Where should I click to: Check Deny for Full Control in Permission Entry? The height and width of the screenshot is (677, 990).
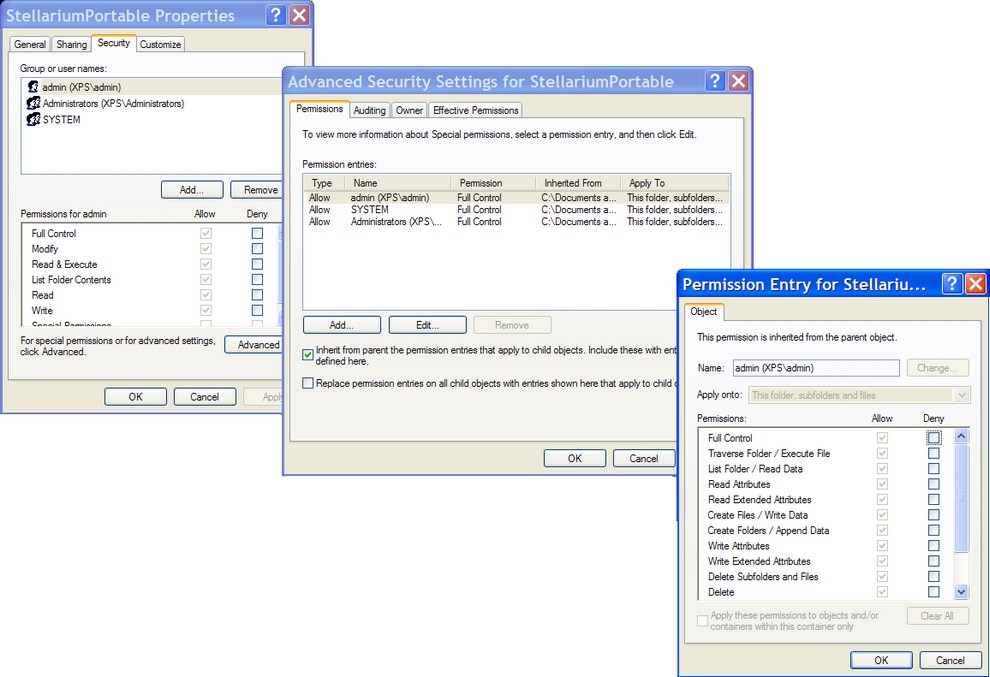933,437
